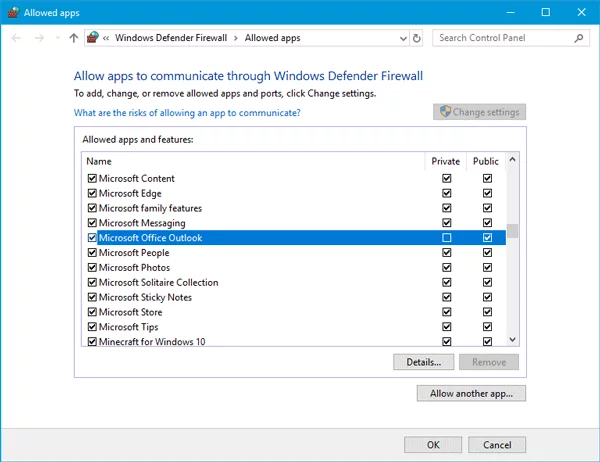Click Allowed apps breadcrumb
This screenshot has height=462, width=600.
(272, 38)
